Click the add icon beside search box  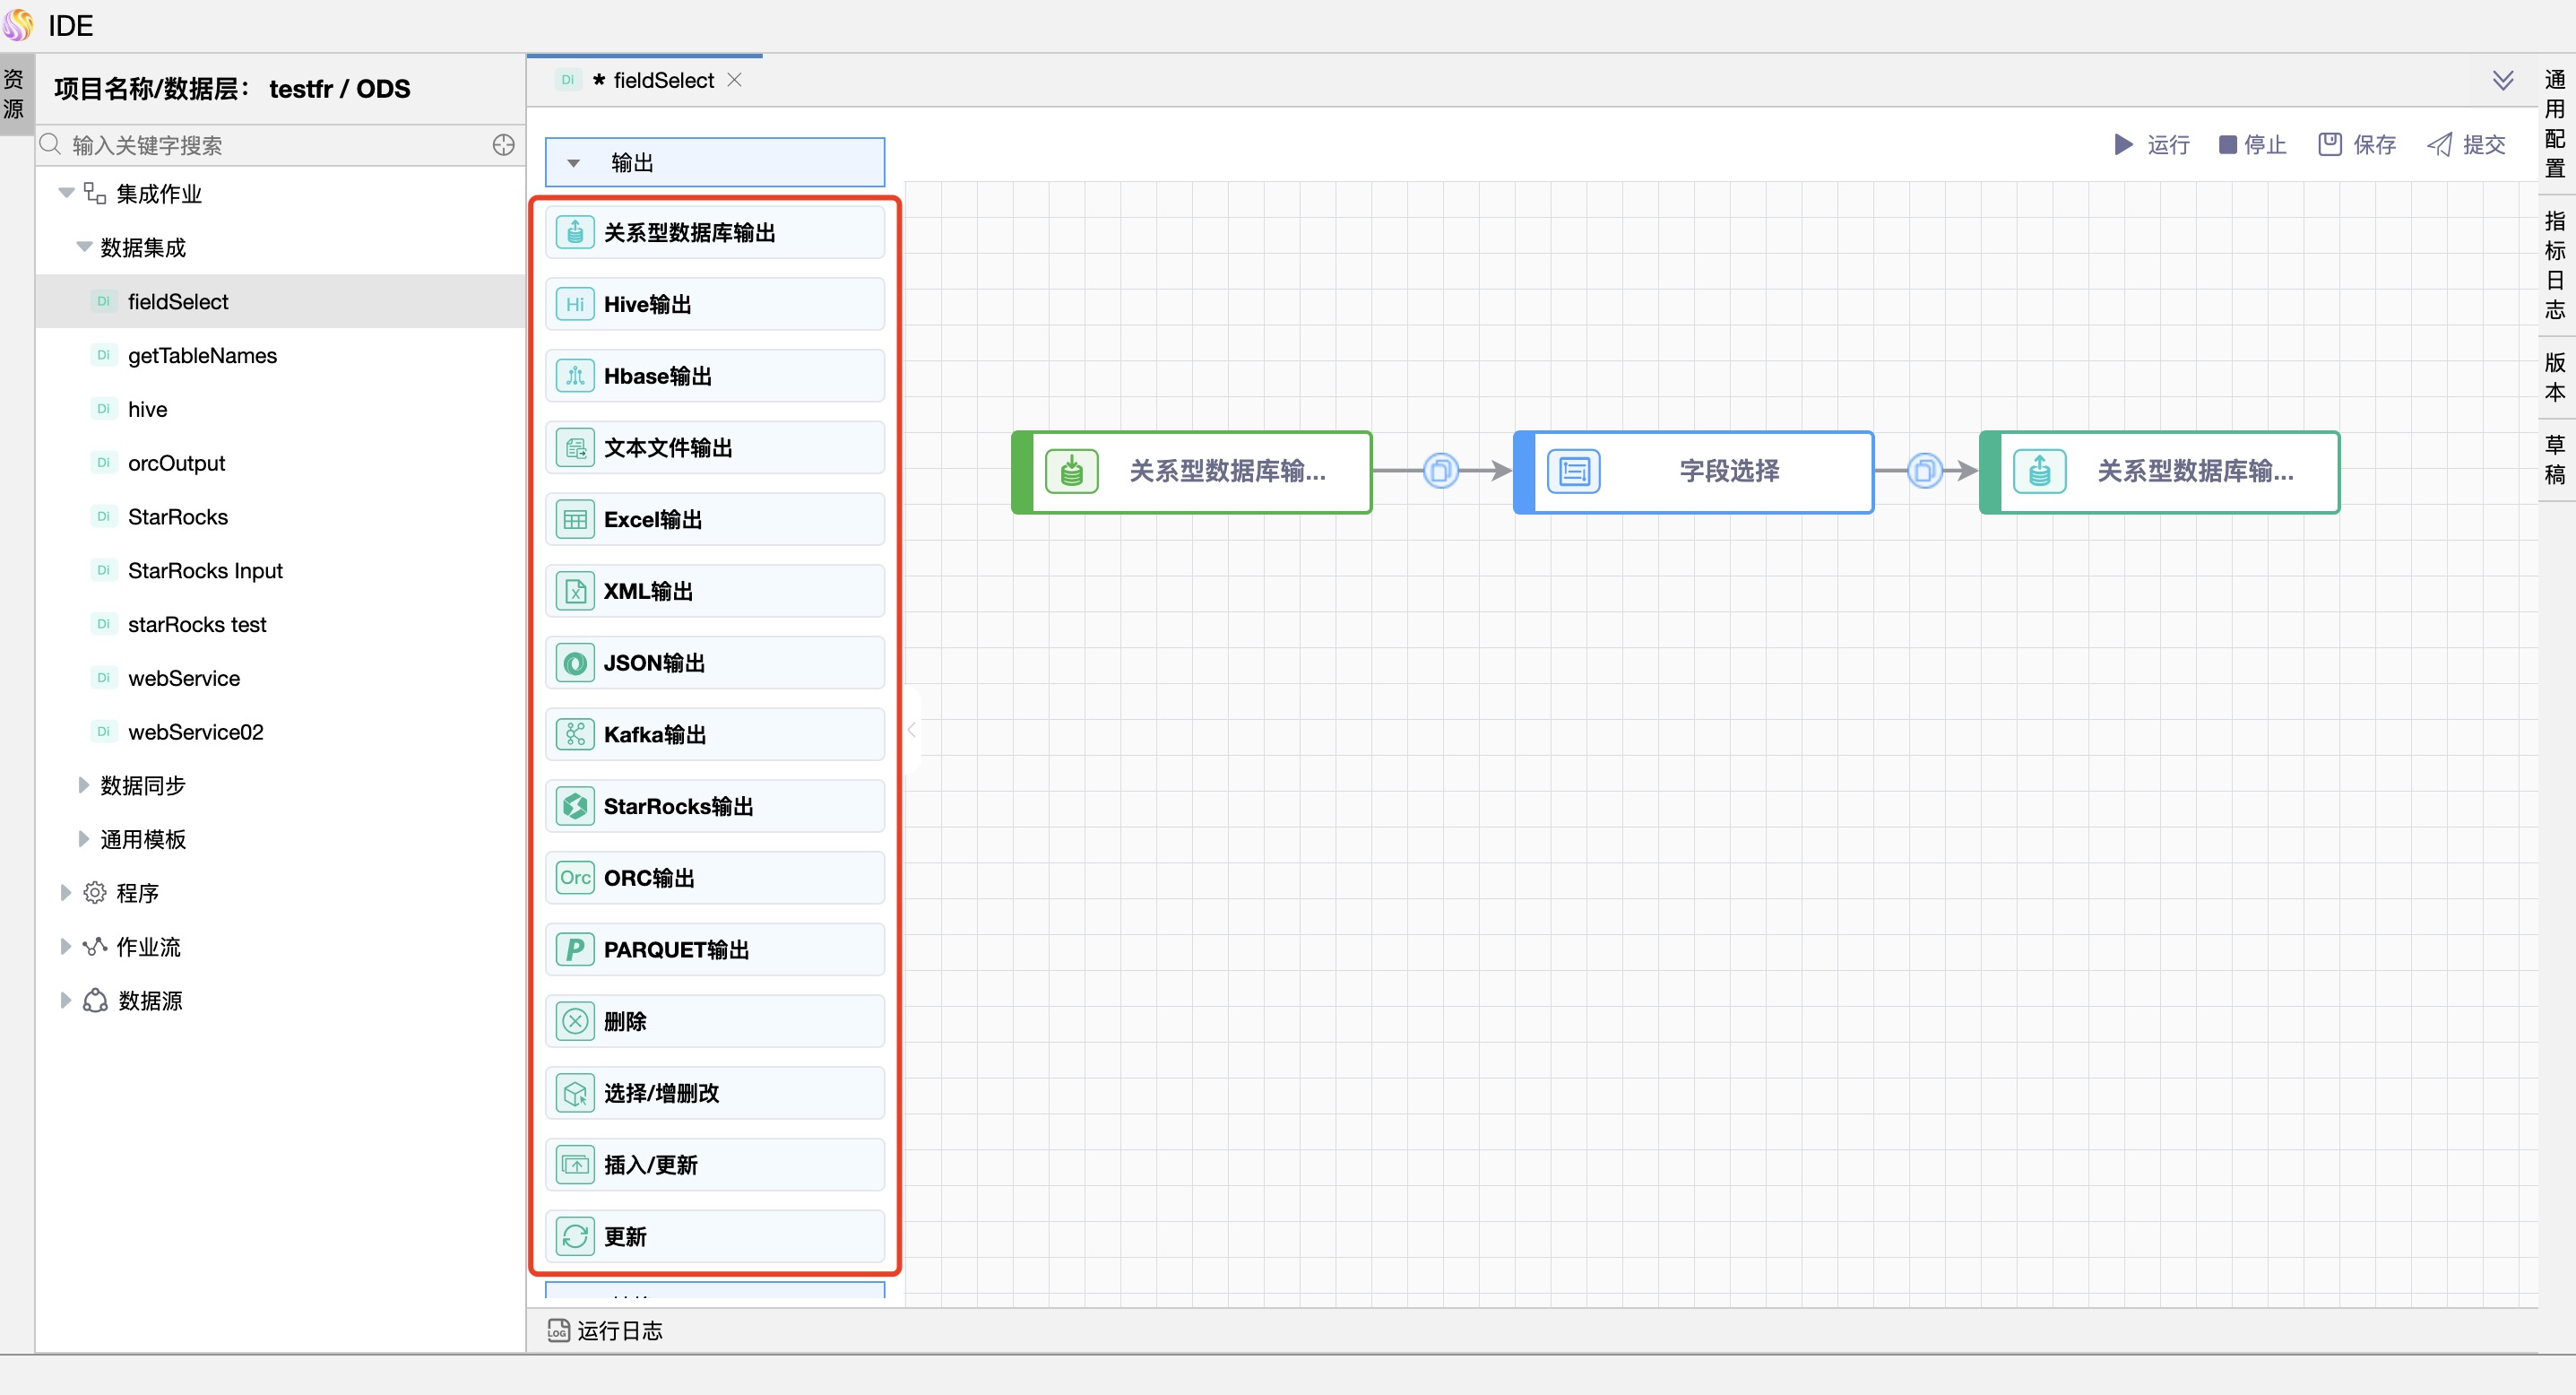click(x=503, y=146)
